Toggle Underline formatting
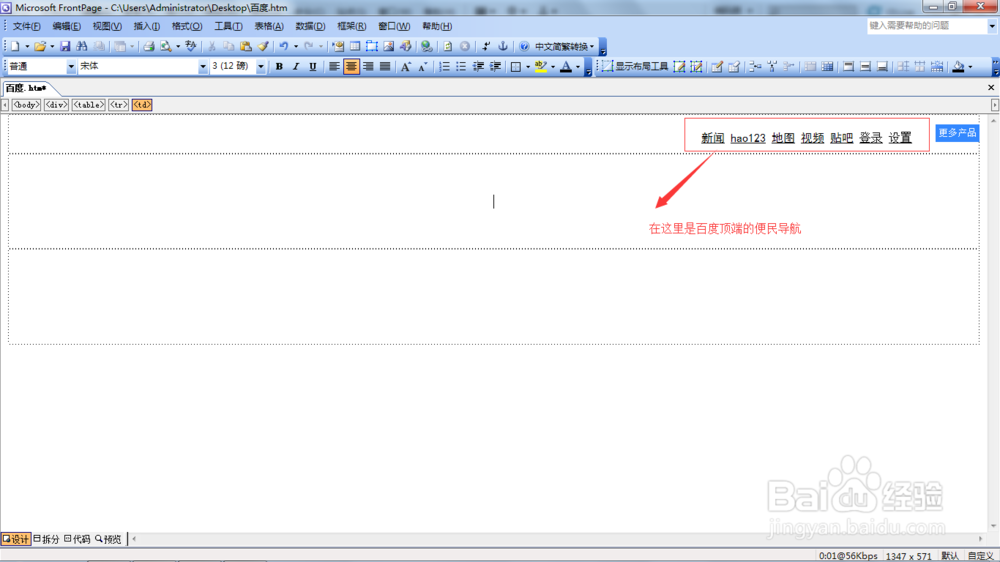The width and height of the screenshot is (1000, 562). [312, 66]
